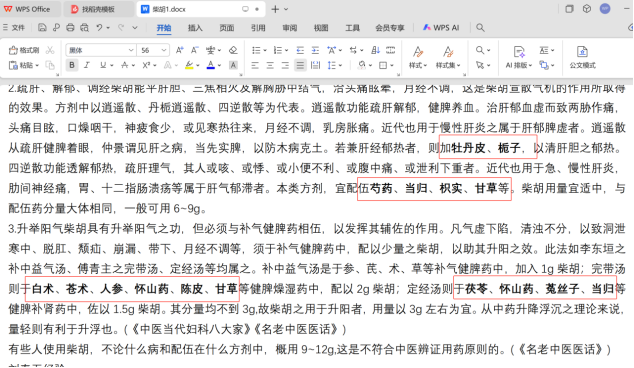
Task: Click the highlight color yellow marker
Action: tap(189, 65)
